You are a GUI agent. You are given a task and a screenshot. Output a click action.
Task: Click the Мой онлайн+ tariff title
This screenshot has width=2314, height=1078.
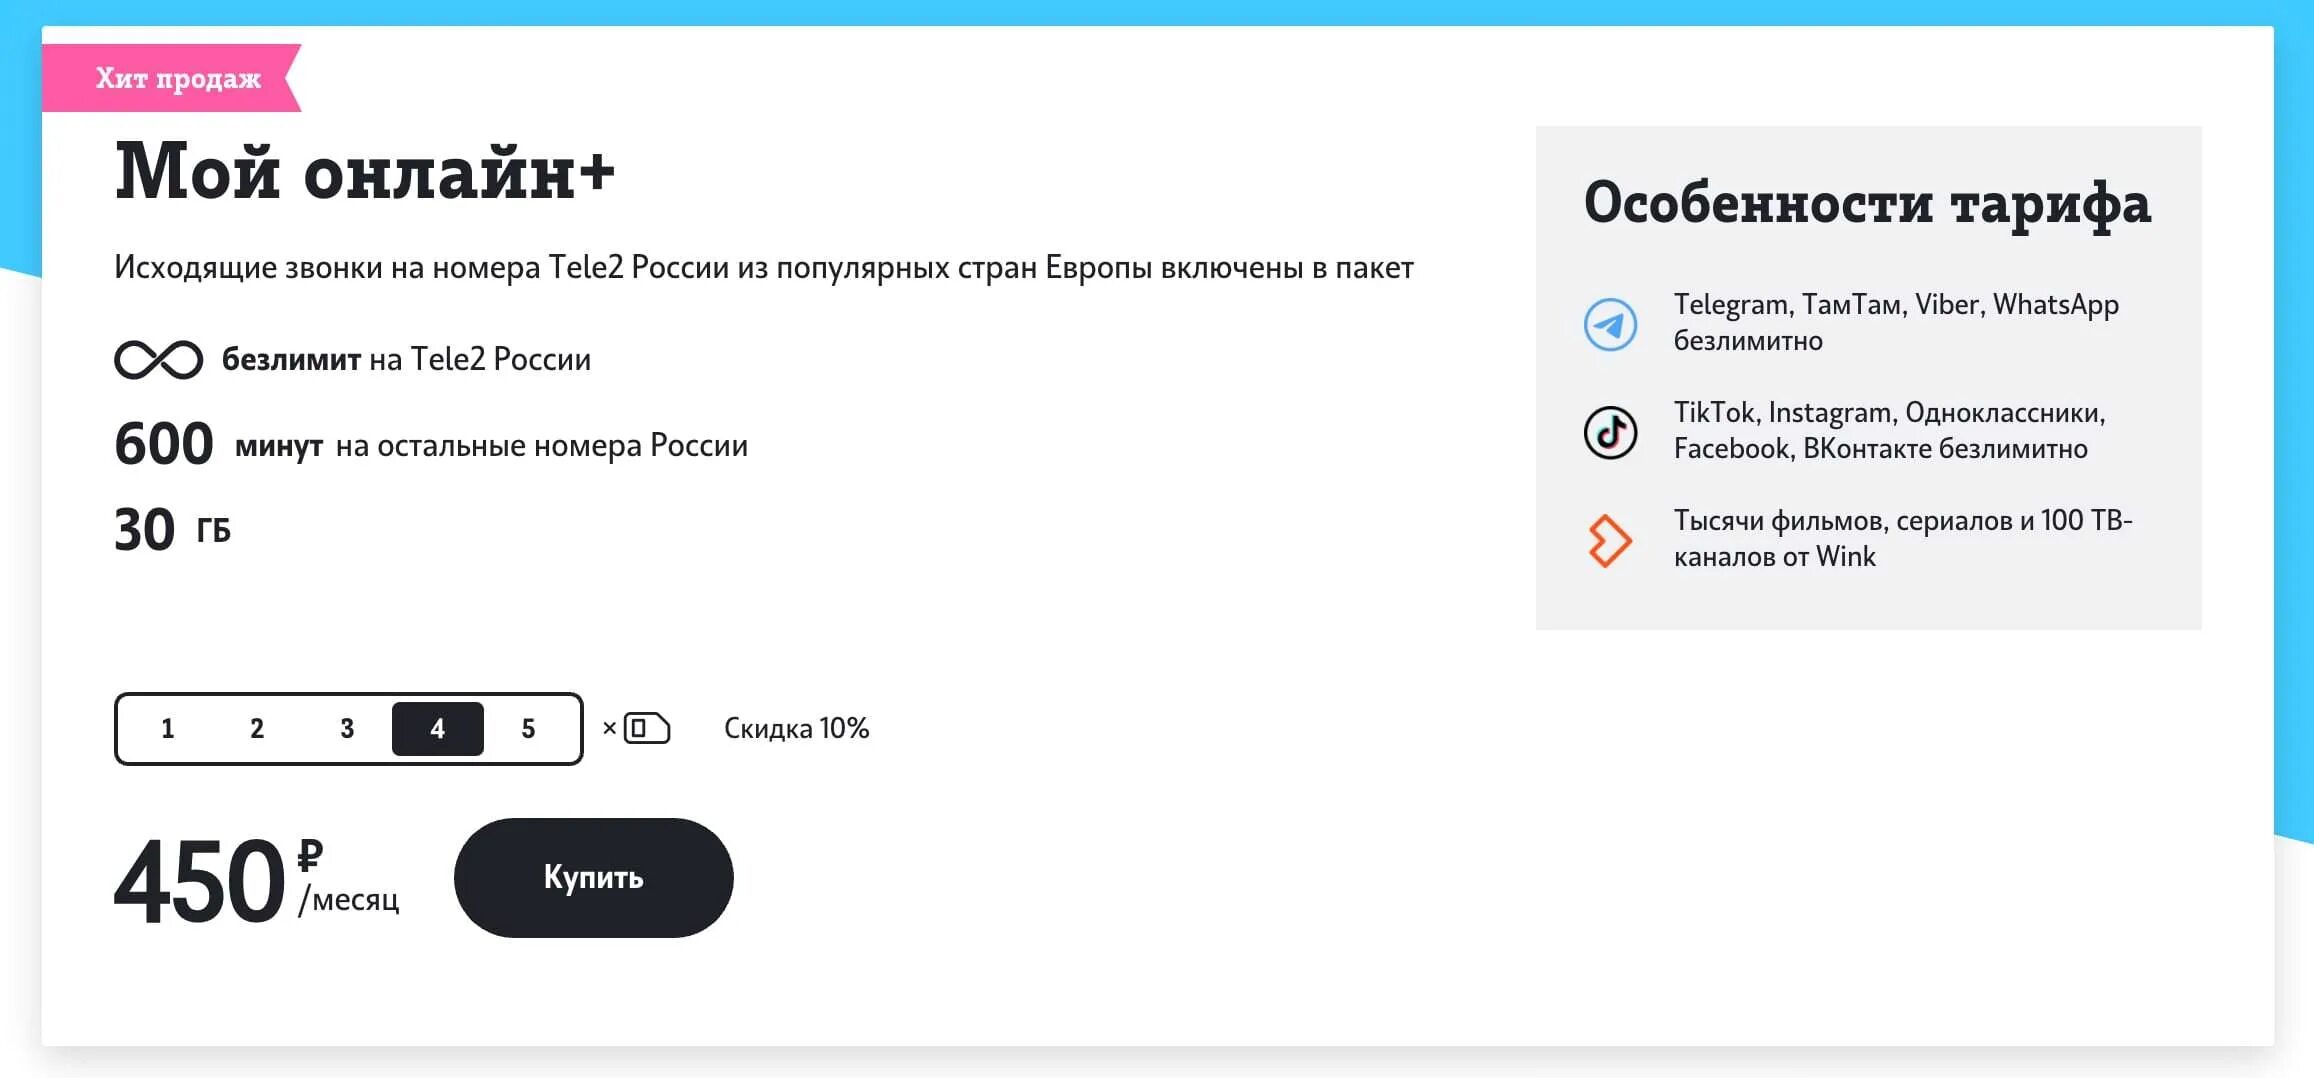coord(364,172)
